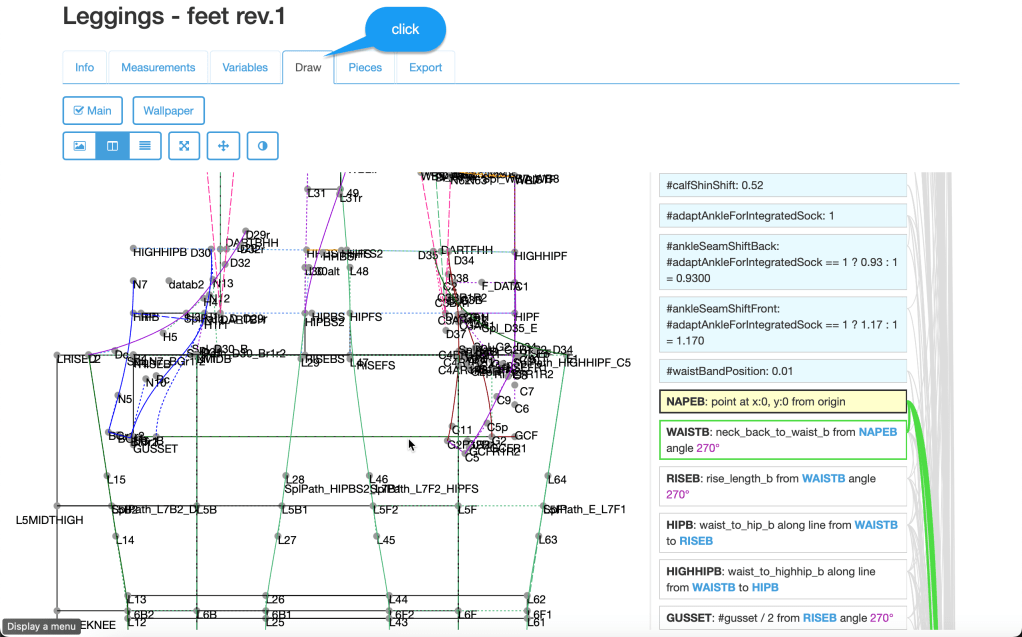Open the Export tab
The image size is (1022, 637).
(x=425, y=68)
